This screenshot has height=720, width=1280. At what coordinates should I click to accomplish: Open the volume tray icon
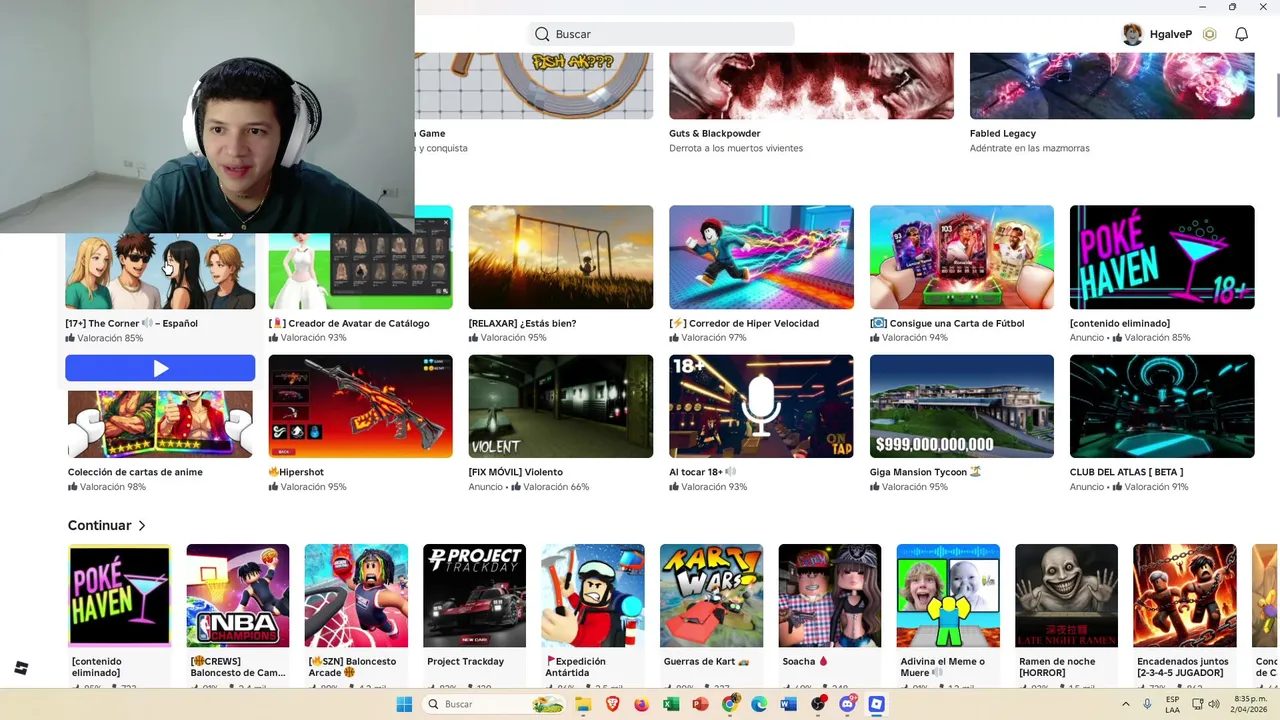tap(1214, 704)
